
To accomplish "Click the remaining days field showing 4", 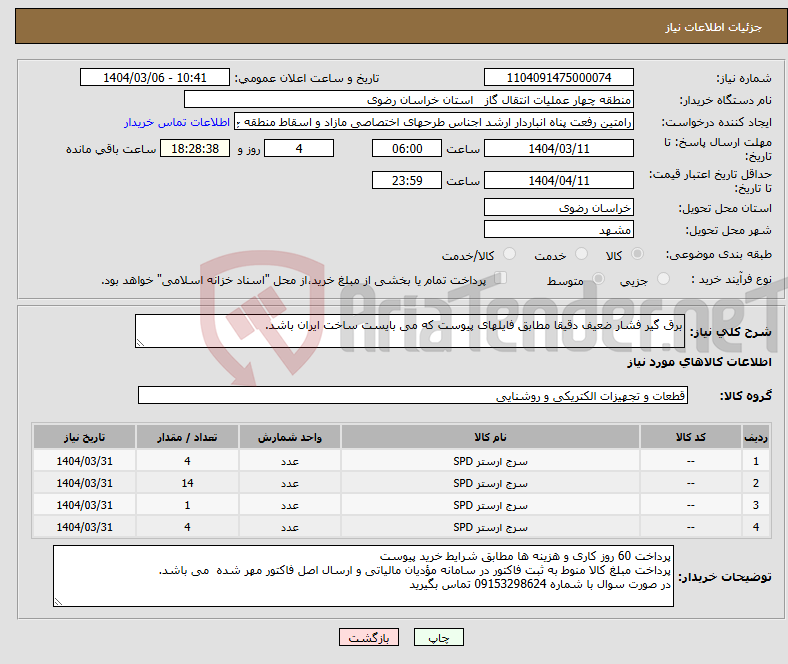I will 299,148.
